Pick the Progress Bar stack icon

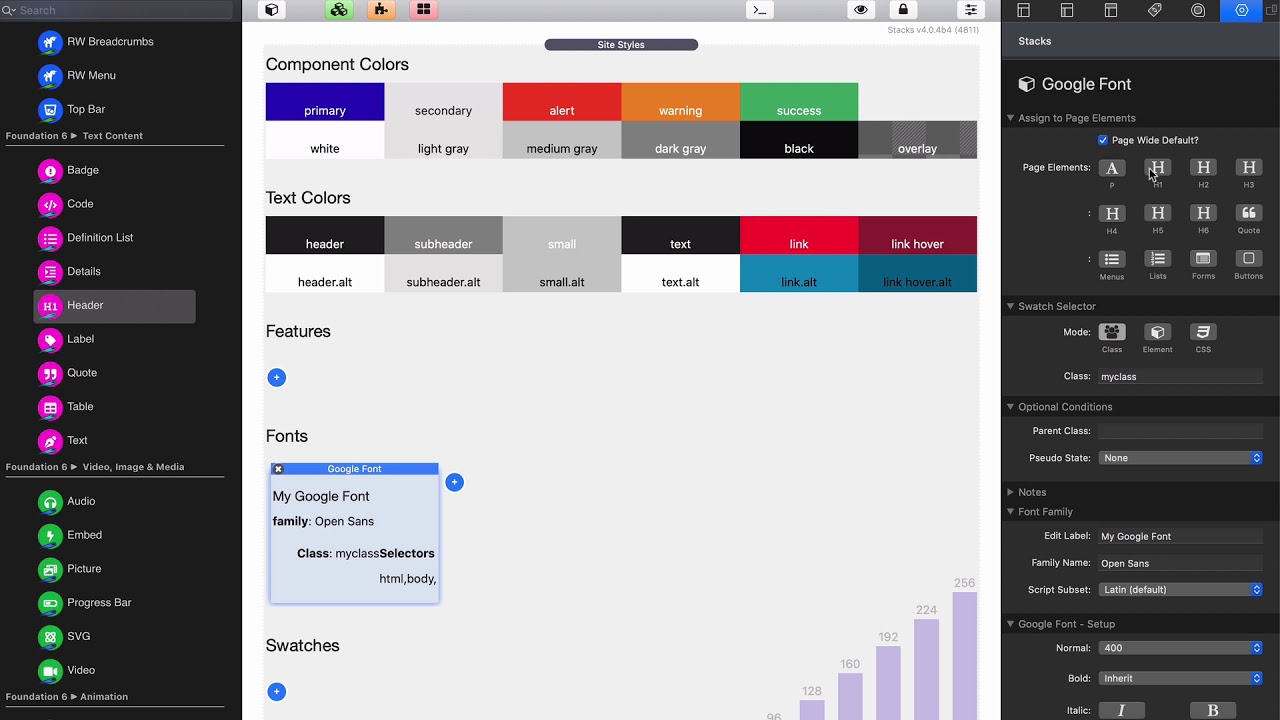(x=50, y=603)
